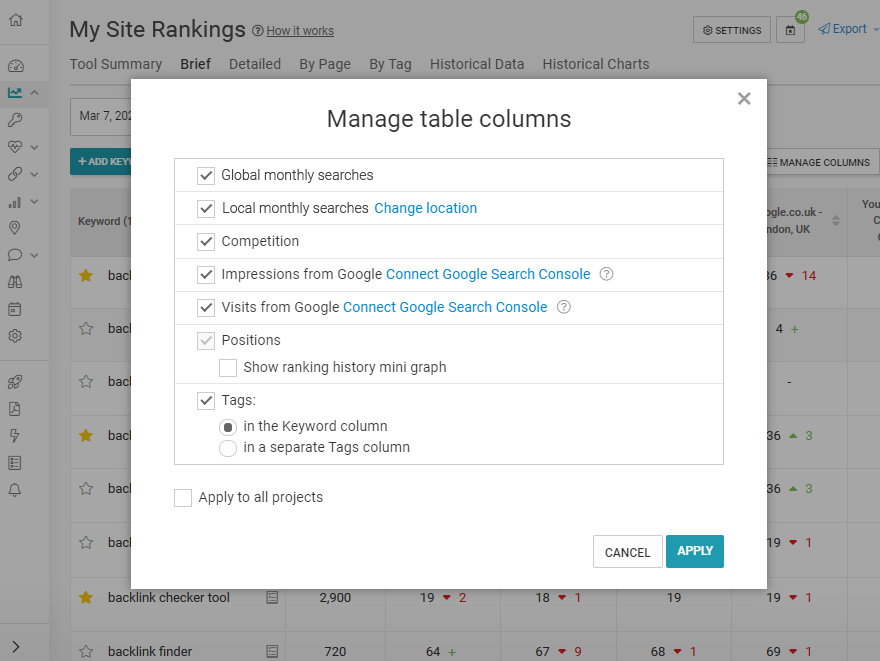880x661 pixels.
Task: Select the rankings chart icon in sidebar
Action: tap(15, 93)
